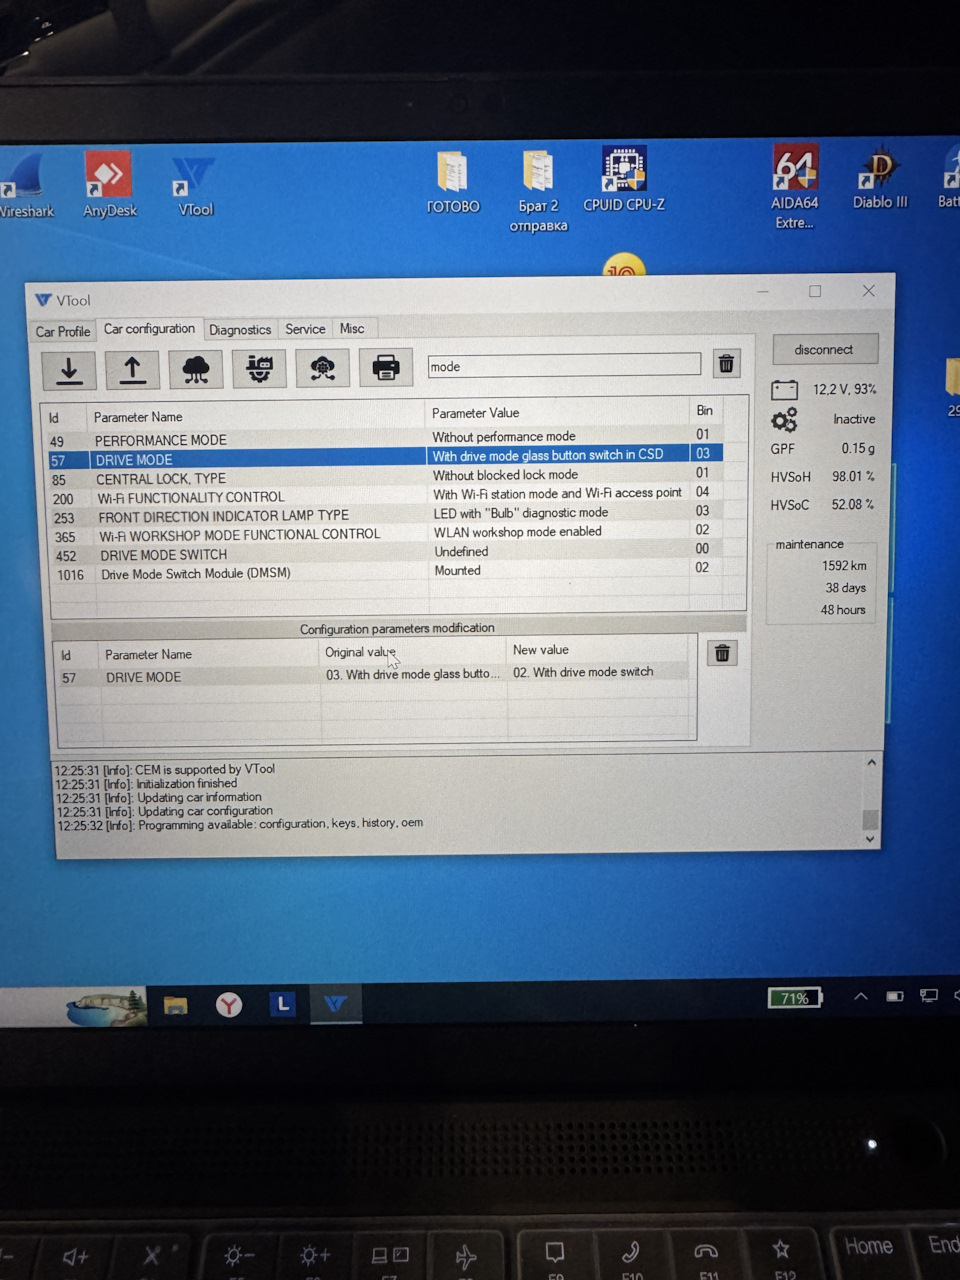Open the AnyDesk desktop shortcut

[x=109, y=184]
